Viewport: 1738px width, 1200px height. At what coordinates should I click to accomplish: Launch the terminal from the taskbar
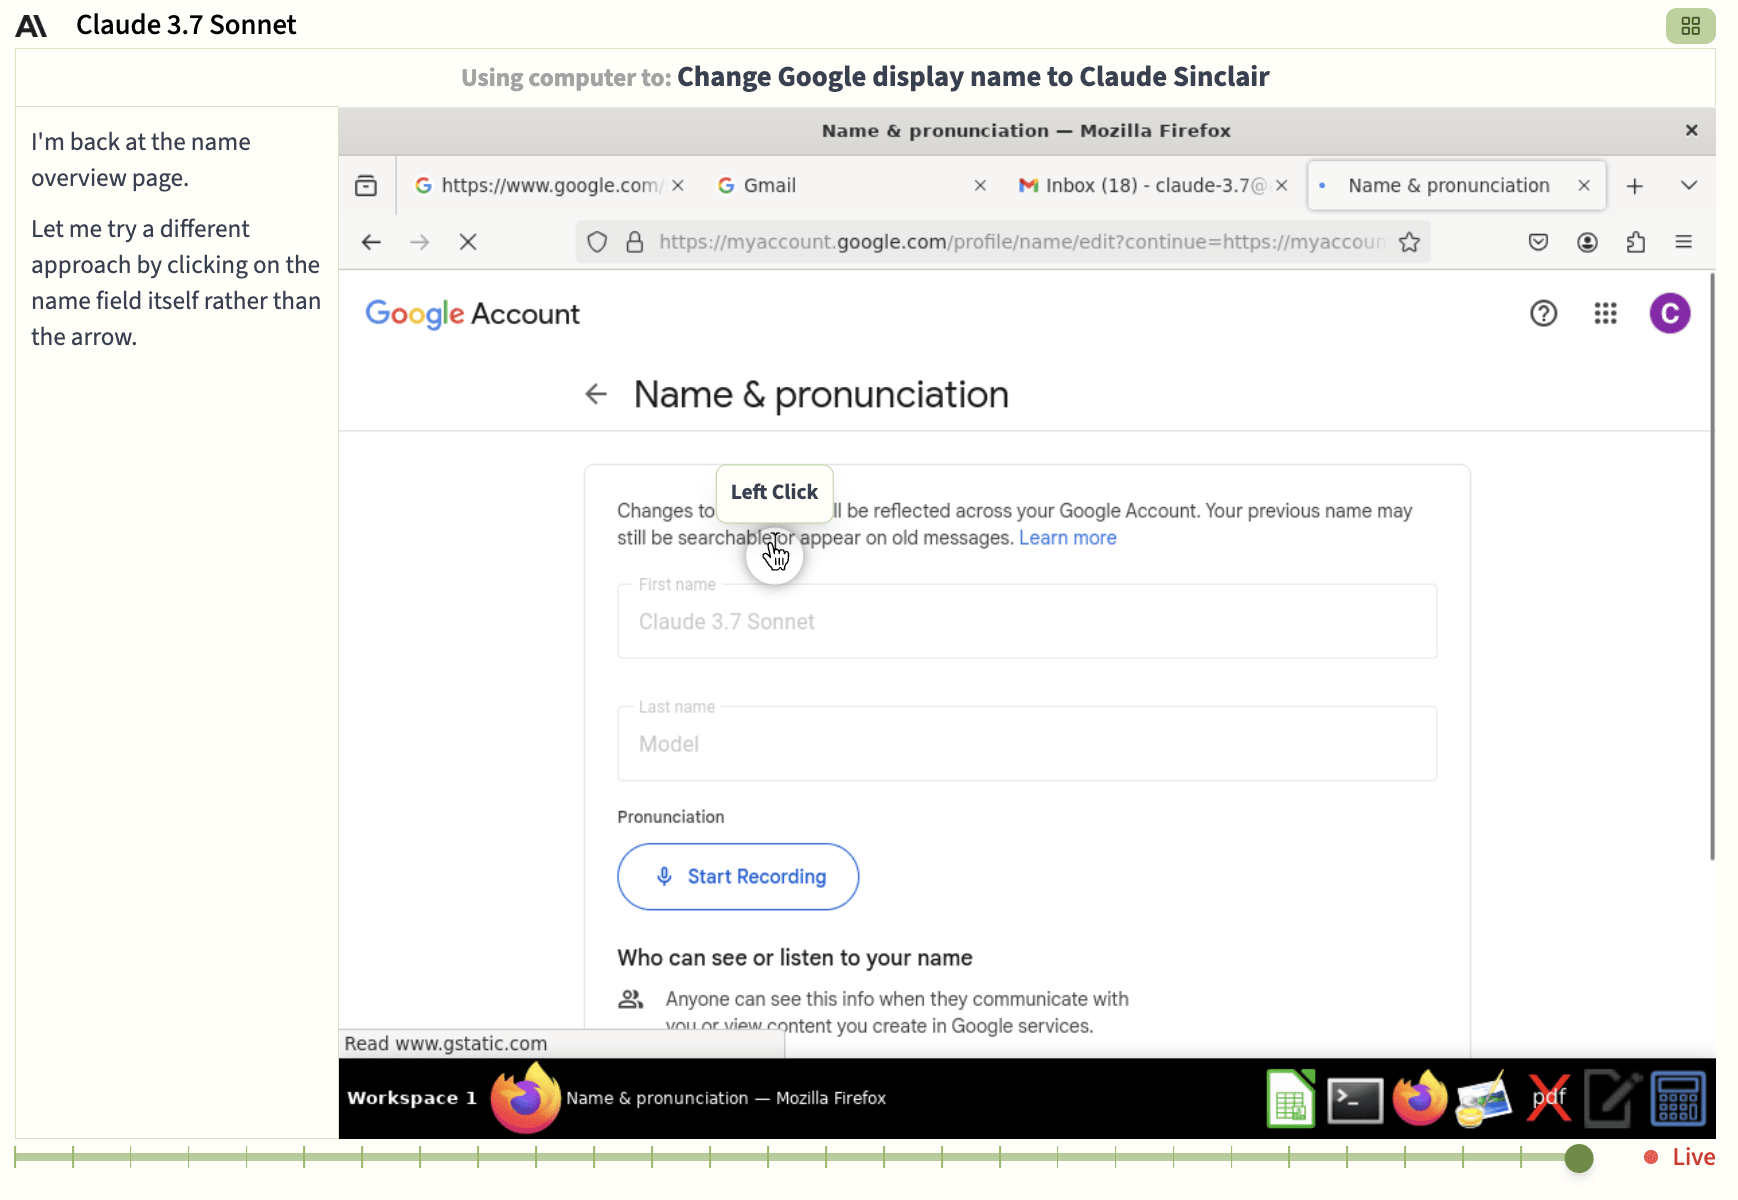(1354, 1099)
